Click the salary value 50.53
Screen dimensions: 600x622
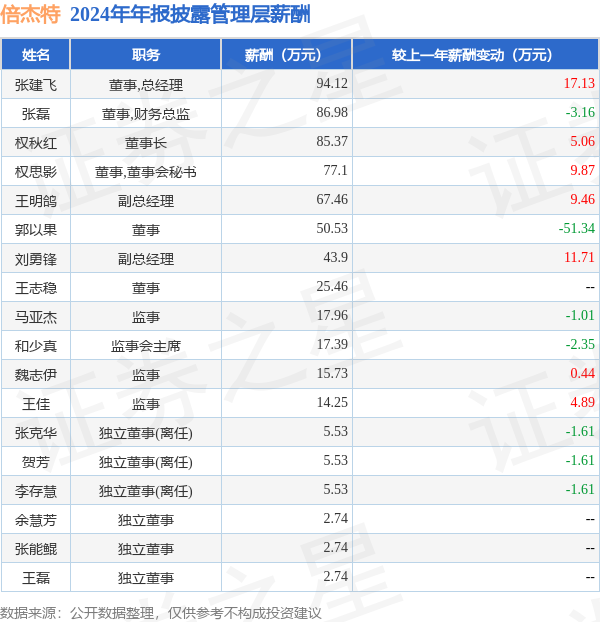(332, 228)
